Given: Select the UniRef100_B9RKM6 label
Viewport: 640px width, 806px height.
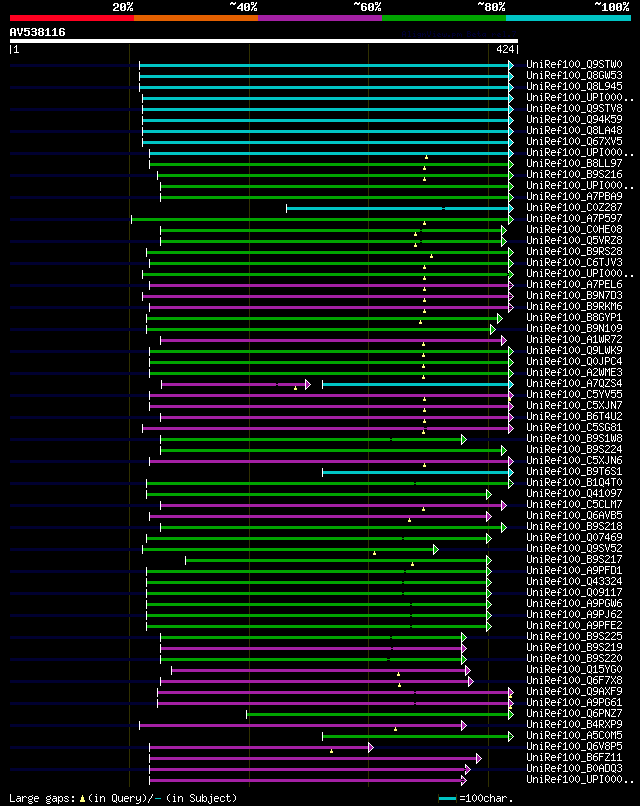Looking at the screenshot, I should coord(574,306).
